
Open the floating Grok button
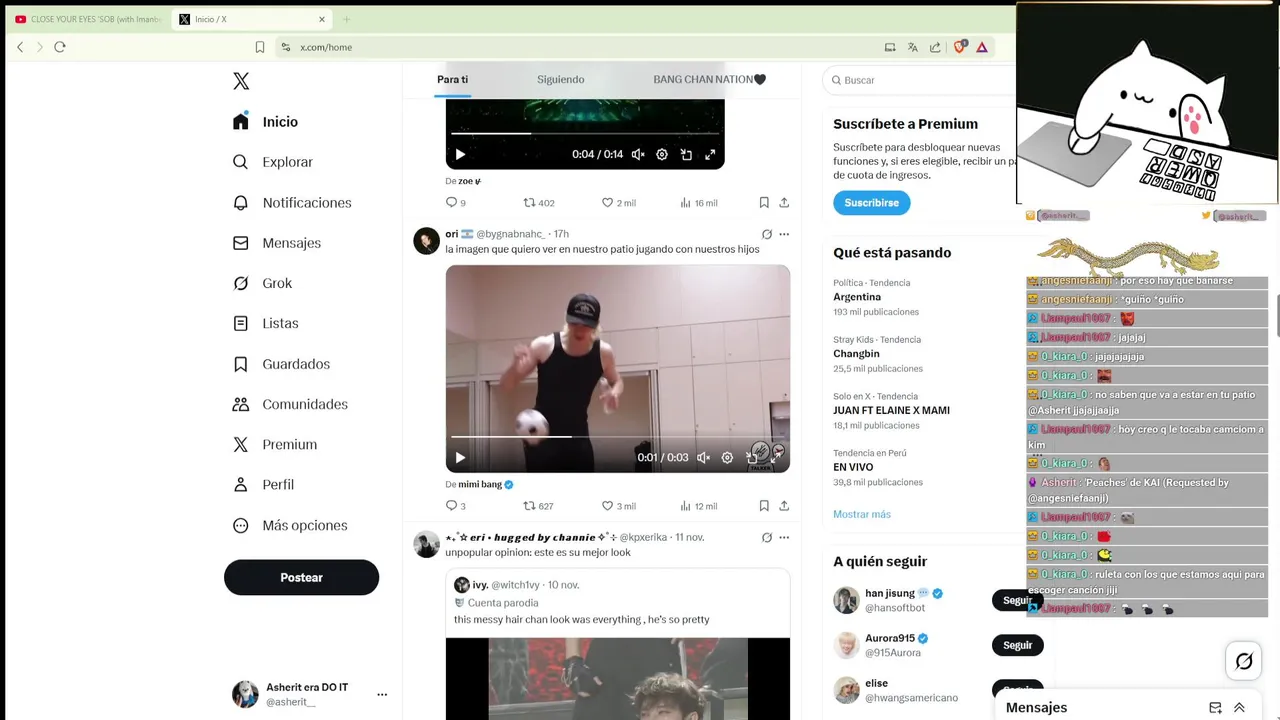(x=1244, y=661)
